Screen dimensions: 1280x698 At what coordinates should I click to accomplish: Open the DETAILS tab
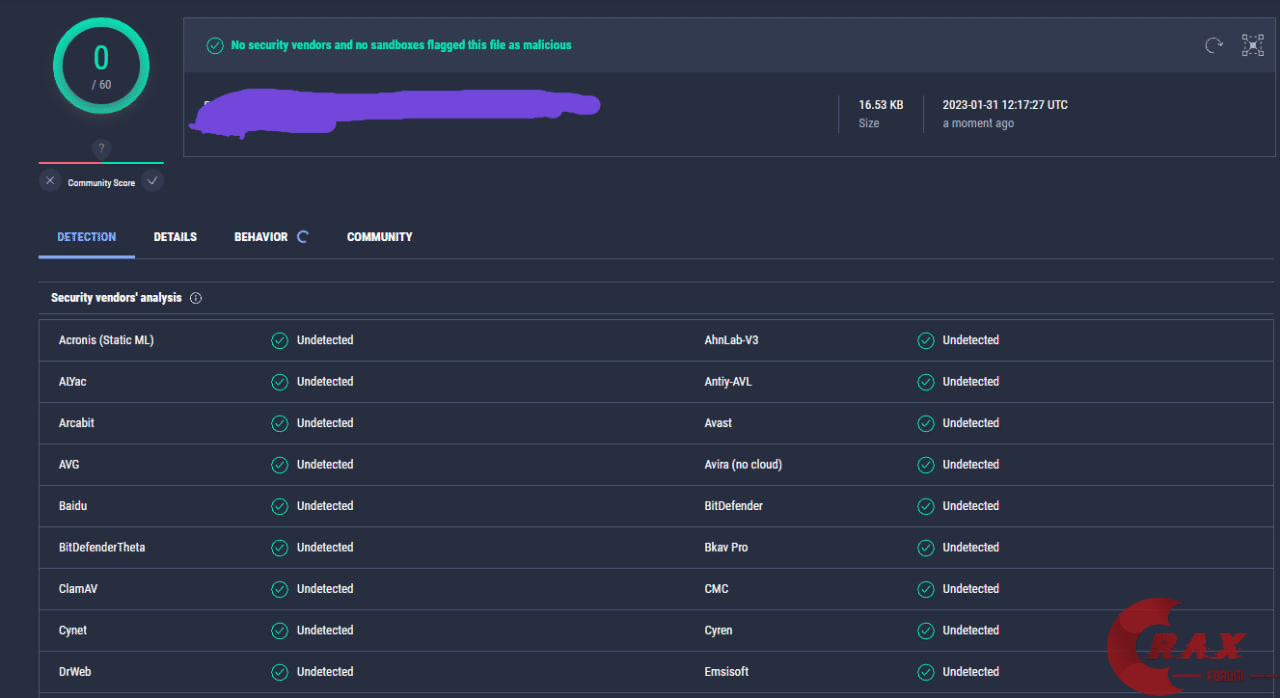point(175,237)
